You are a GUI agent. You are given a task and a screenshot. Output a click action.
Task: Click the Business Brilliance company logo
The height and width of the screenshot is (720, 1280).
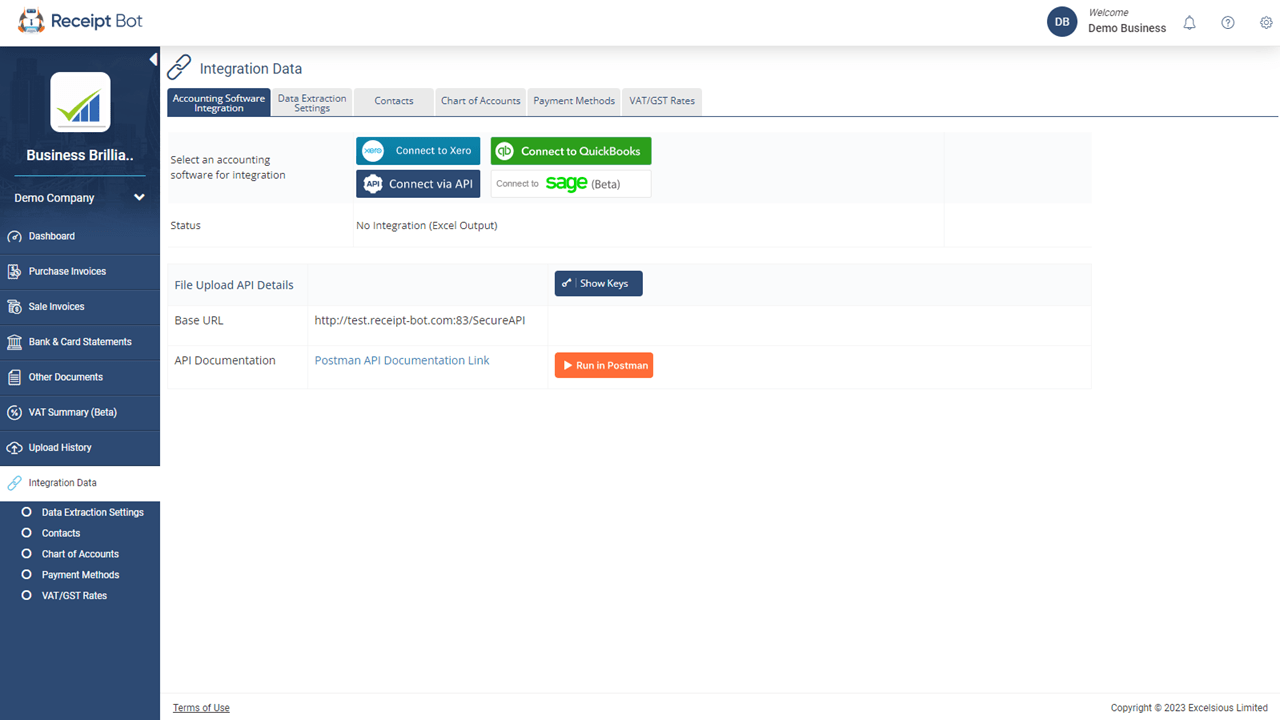79,103
